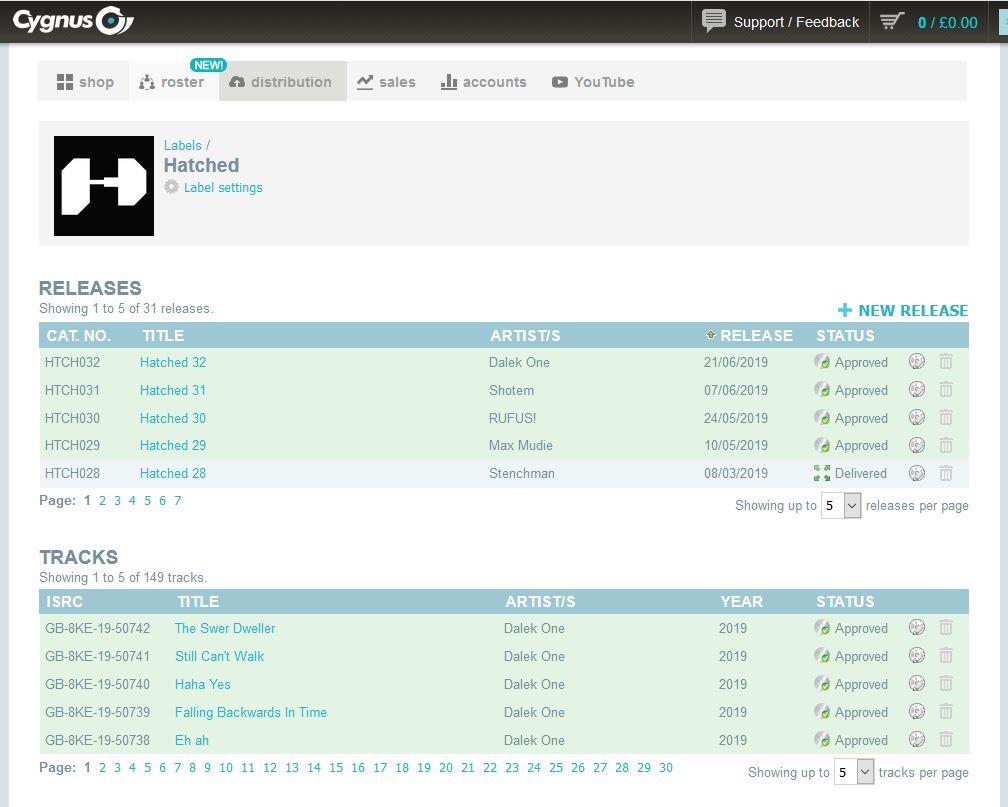Screen dimensions: 1008x807
Task: Open The Swer Dweller track link
Action: click(225, 628)
